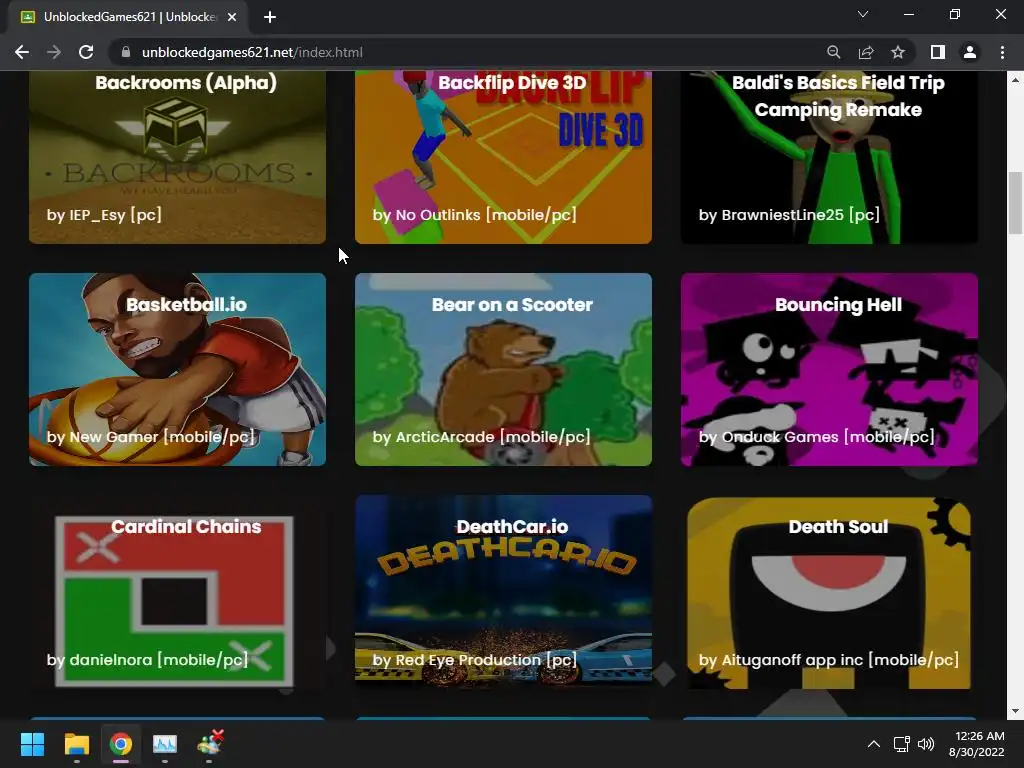Screen dimensions: 1024x768
Task: Share this page via share icon
Action: (866, 52)
